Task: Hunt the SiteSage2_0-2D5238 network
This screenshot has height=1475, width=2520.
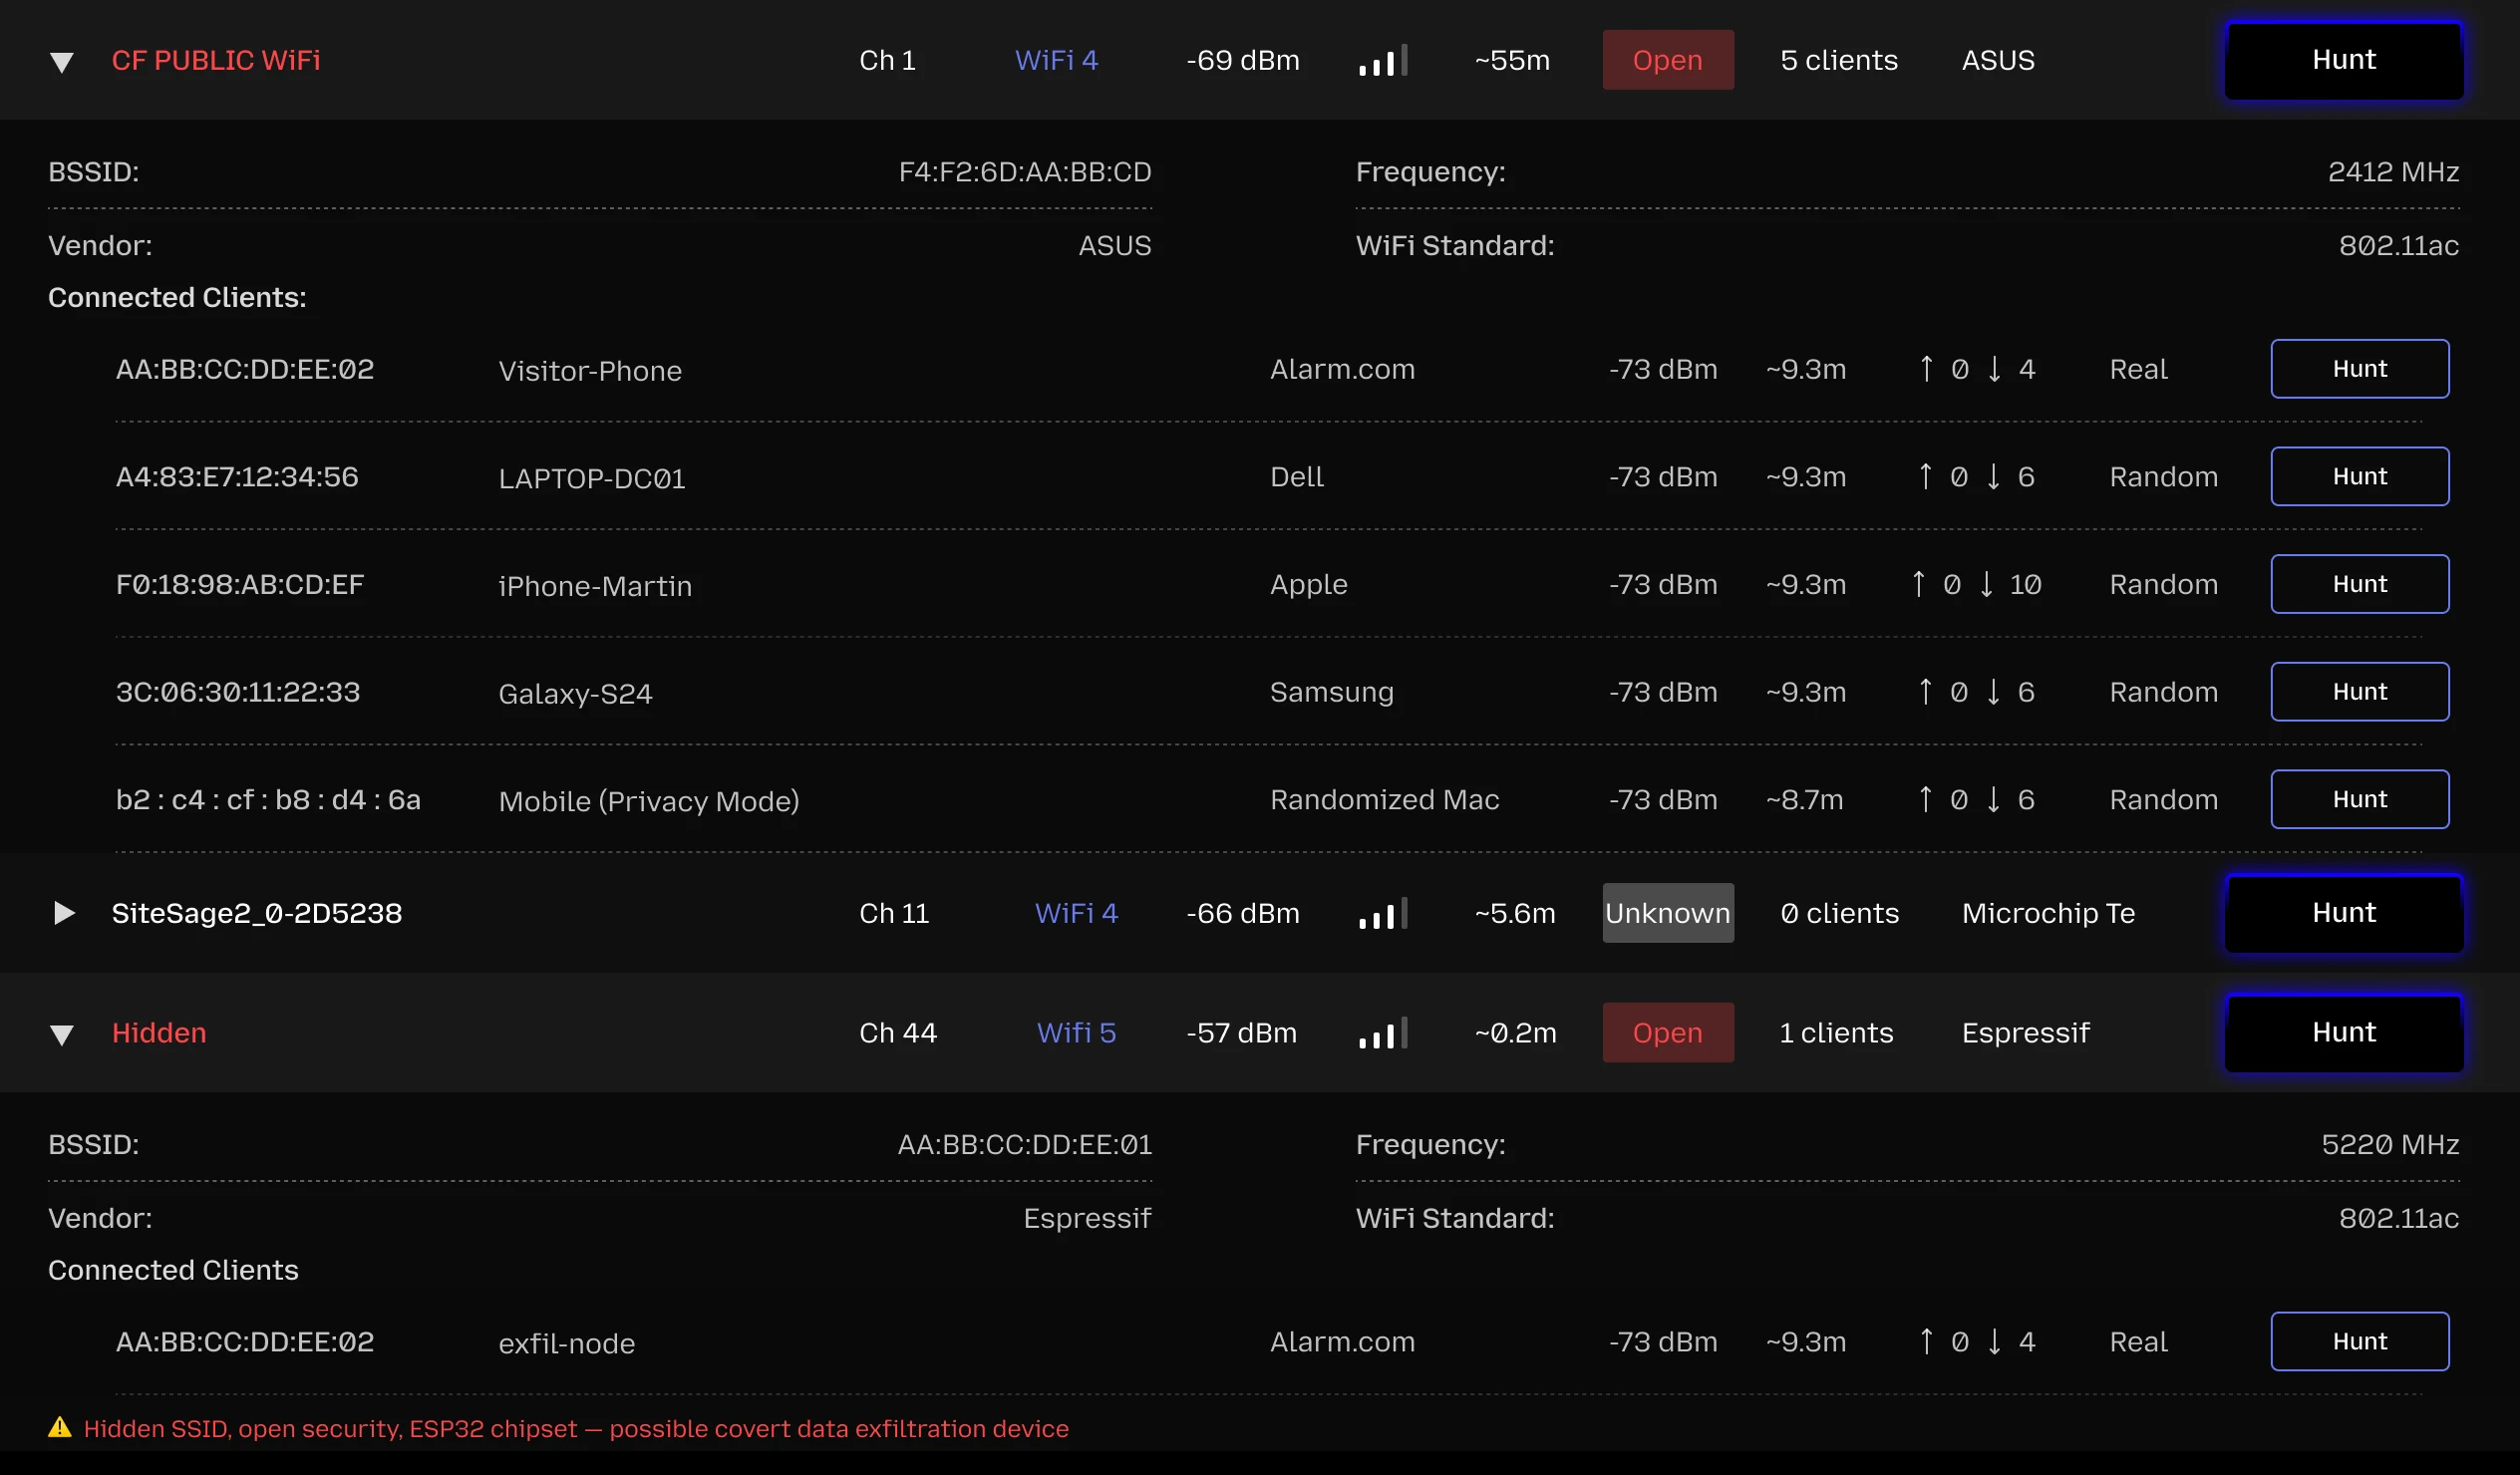Action: 2343,913
